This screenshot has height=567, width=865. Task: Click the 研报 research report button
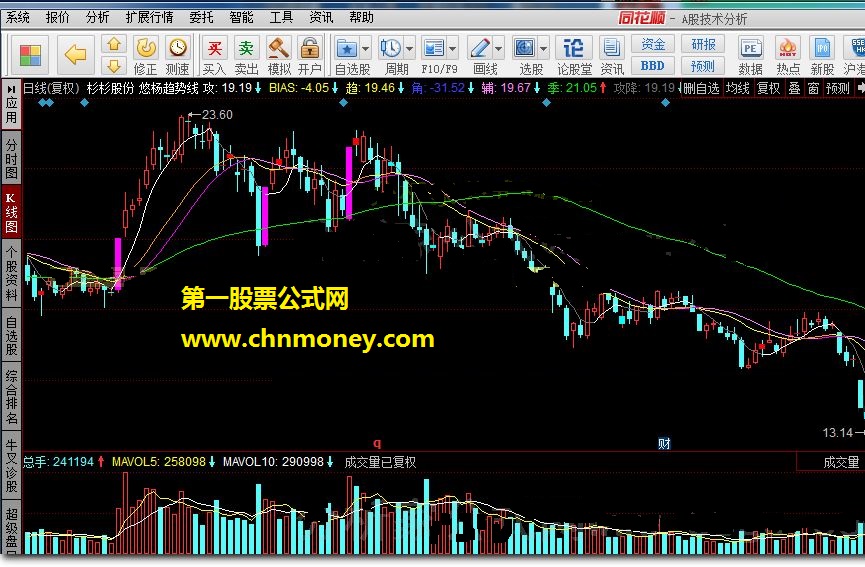pyautogui.click(x=703, y=44)
